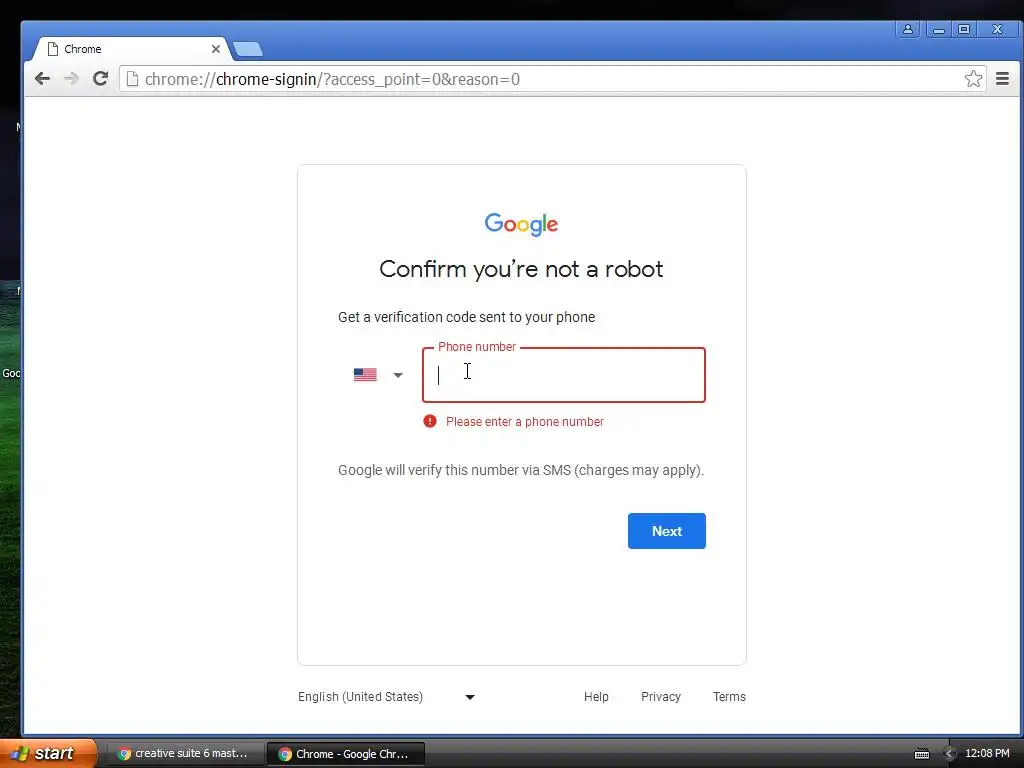1024x768 pixels.
Task: Click the browser forward arrow
Action: pyautogui.click(x=71, y=79)
